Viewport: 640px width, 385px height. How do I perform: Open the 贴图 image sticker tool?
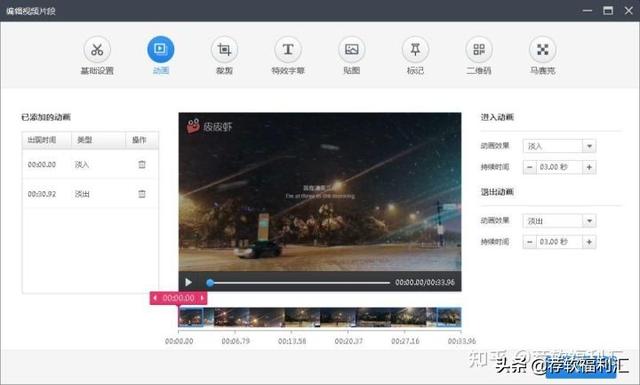pos(351,50)
